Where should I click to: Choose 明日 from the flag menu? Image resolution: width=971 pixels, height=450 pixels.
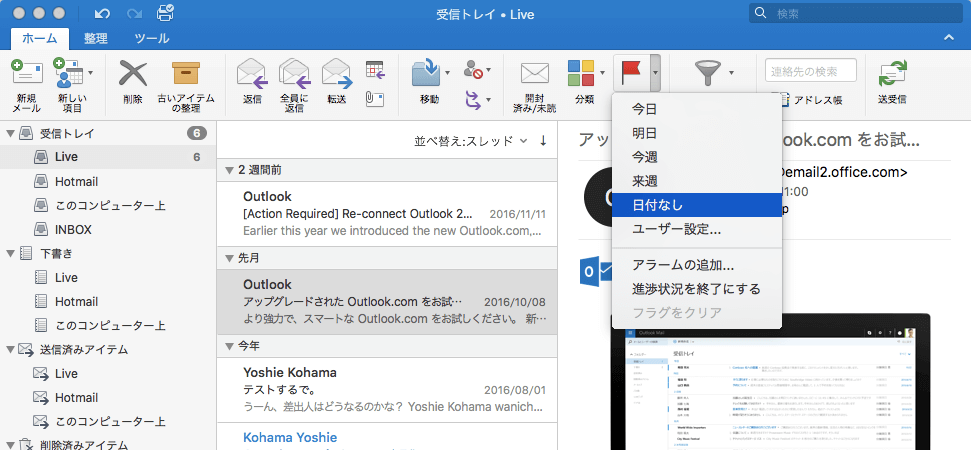pos(697,133)
